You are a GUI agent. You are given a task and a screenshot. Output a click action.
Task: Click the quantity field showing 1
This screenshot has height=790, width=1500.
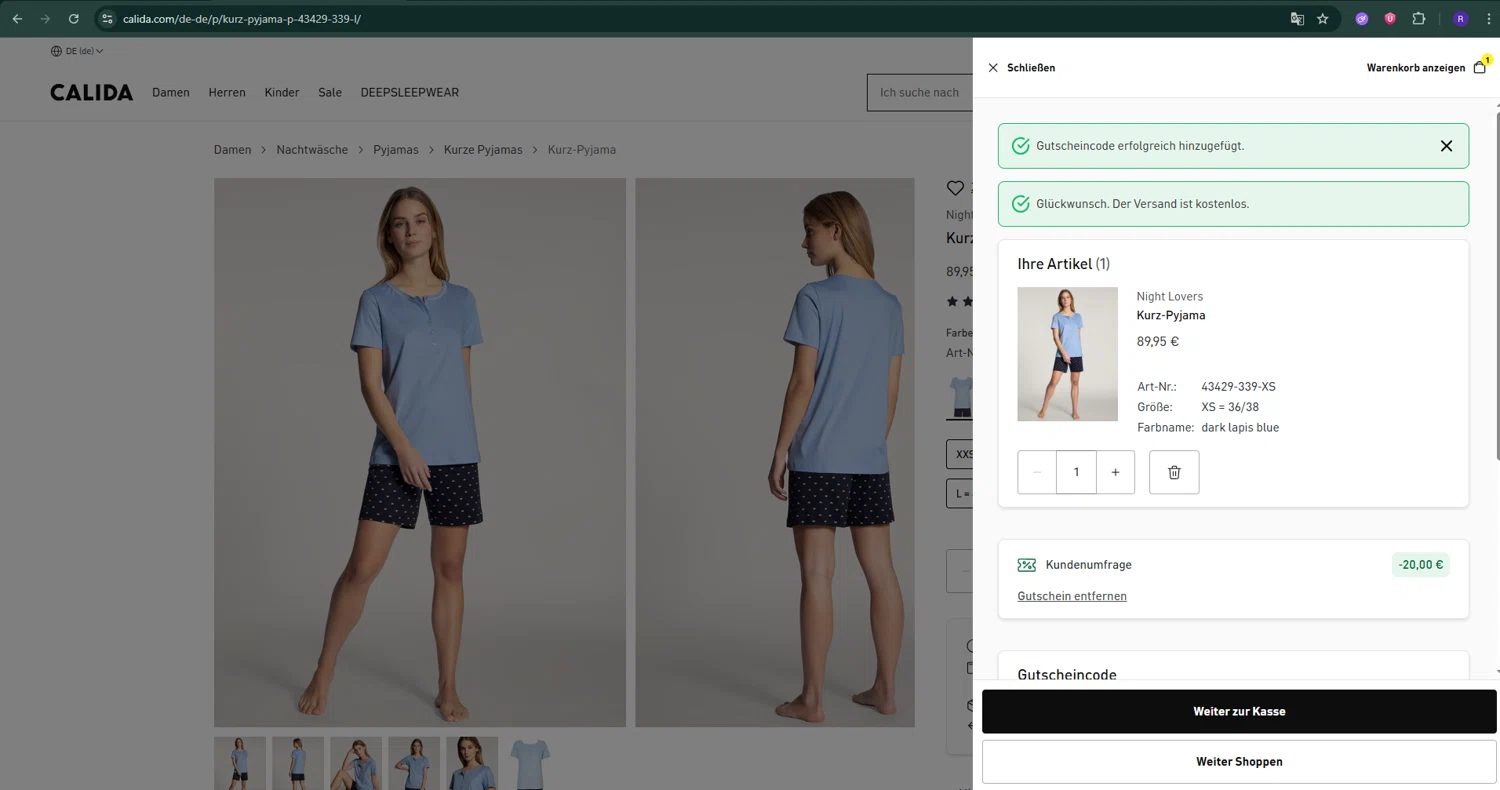tap(1076, 472)
